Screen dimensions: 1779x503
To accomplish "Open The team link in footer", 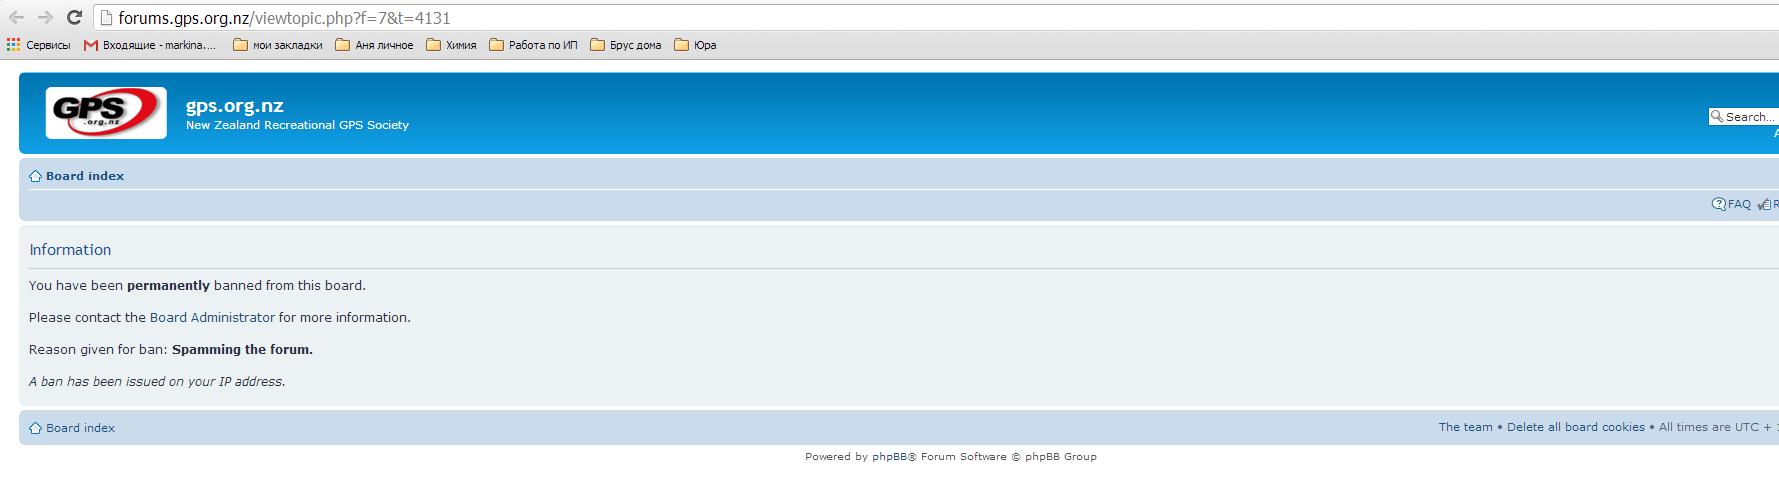I will tap(1465, 427).
